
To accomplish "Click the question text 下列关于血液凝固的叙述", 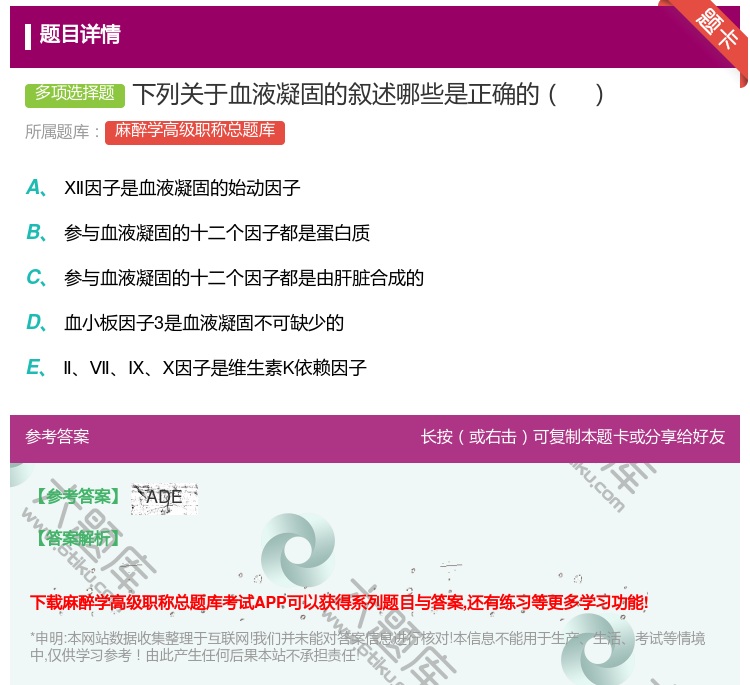I will [x=368, y=94].
